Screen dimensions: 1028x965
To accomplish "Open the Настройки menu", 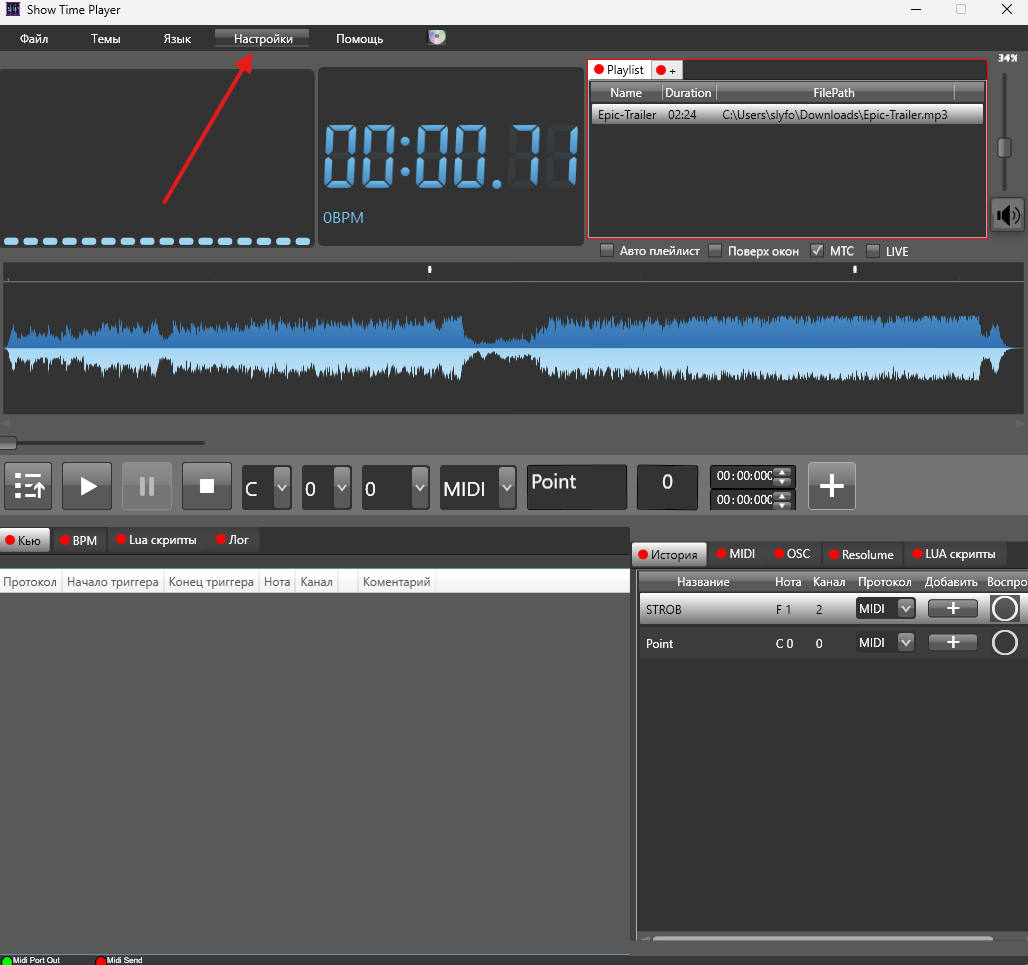I will click(263, 39).
